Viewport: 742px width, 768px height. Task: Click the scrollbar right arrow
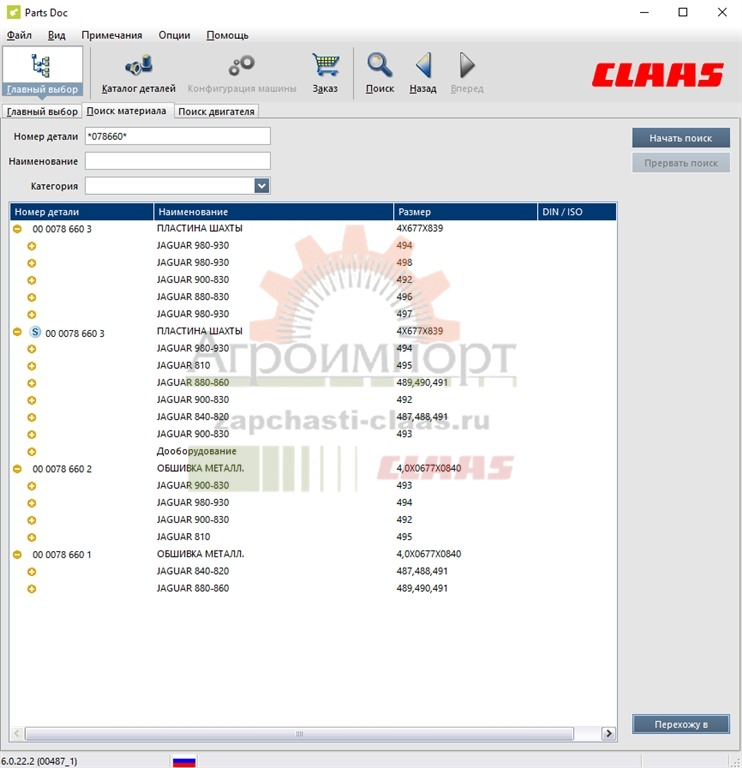click(608, 733)
